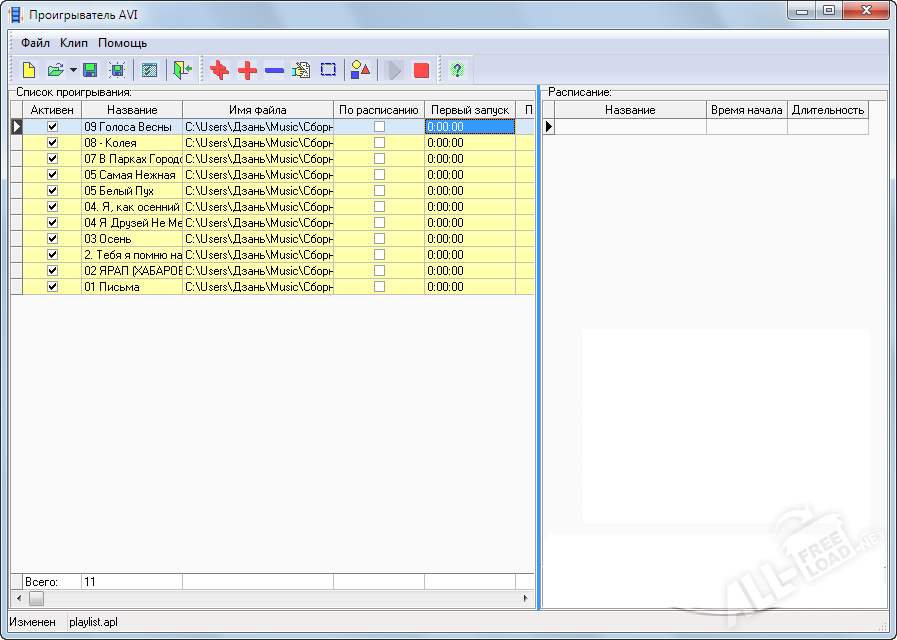Open the Помощь menu
897x640 pixels.
click(x=122, y=43)
